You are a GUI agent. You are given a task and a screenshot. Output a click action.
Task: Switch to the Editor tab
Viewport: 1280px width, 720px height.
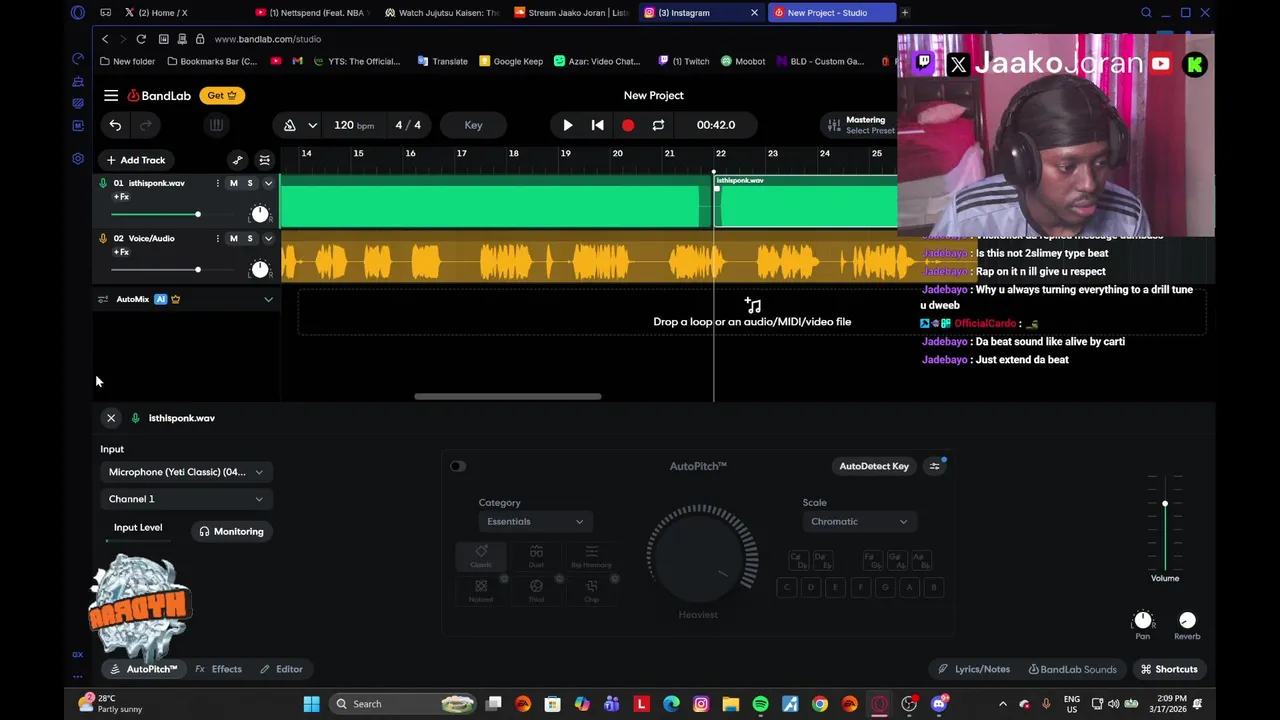[281, 669]
